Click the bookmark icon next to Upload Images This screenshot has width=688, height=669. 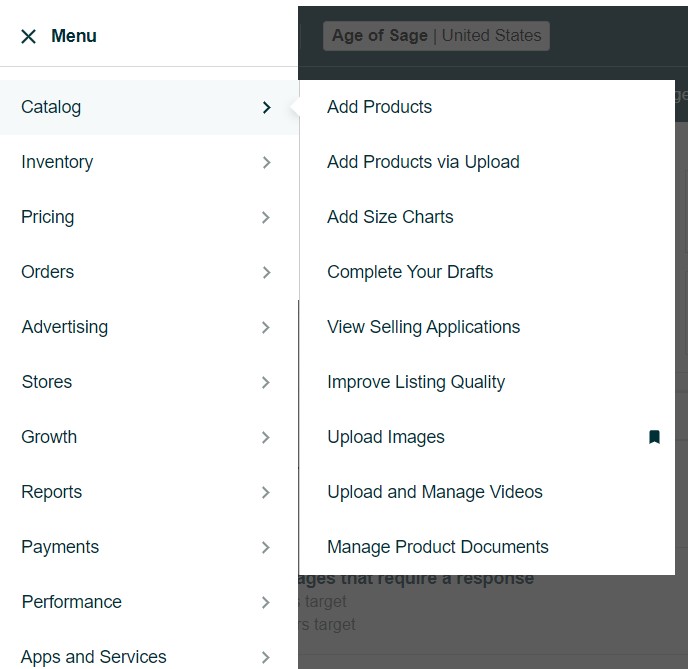click(x=654, y=437)
